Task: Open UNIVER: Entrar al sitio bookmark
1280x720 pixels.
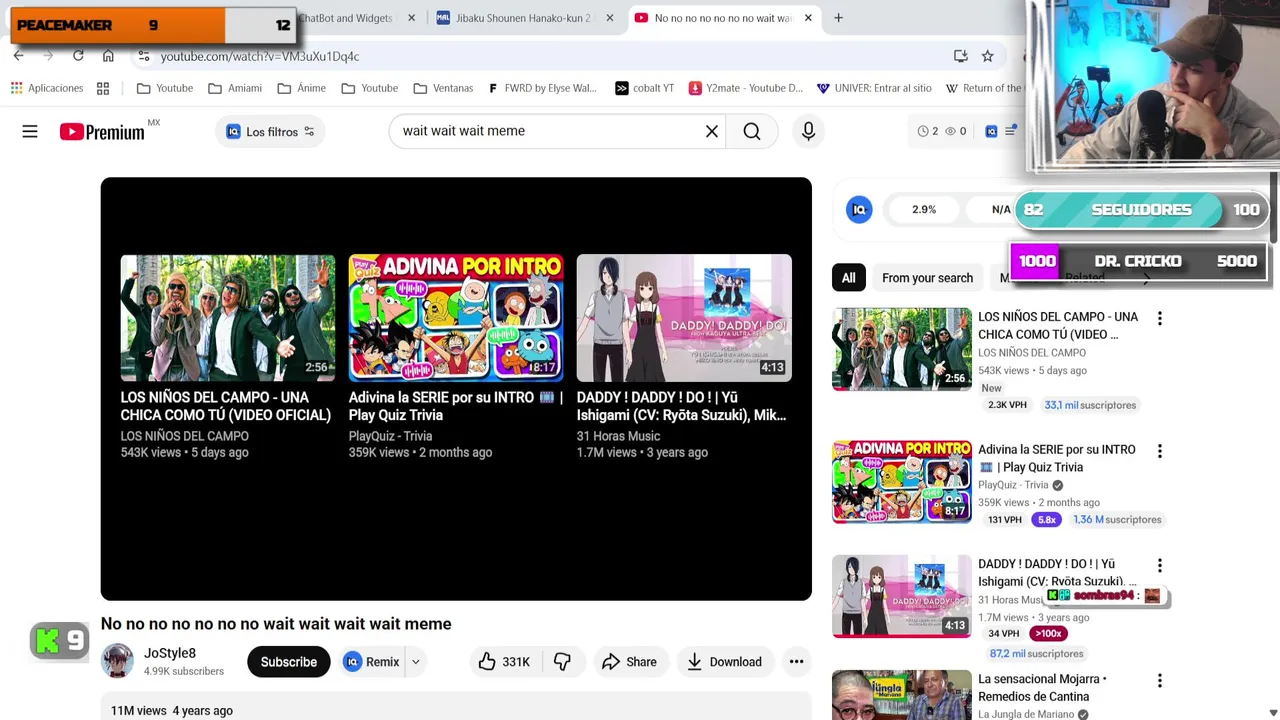Action: click(874, 88)
